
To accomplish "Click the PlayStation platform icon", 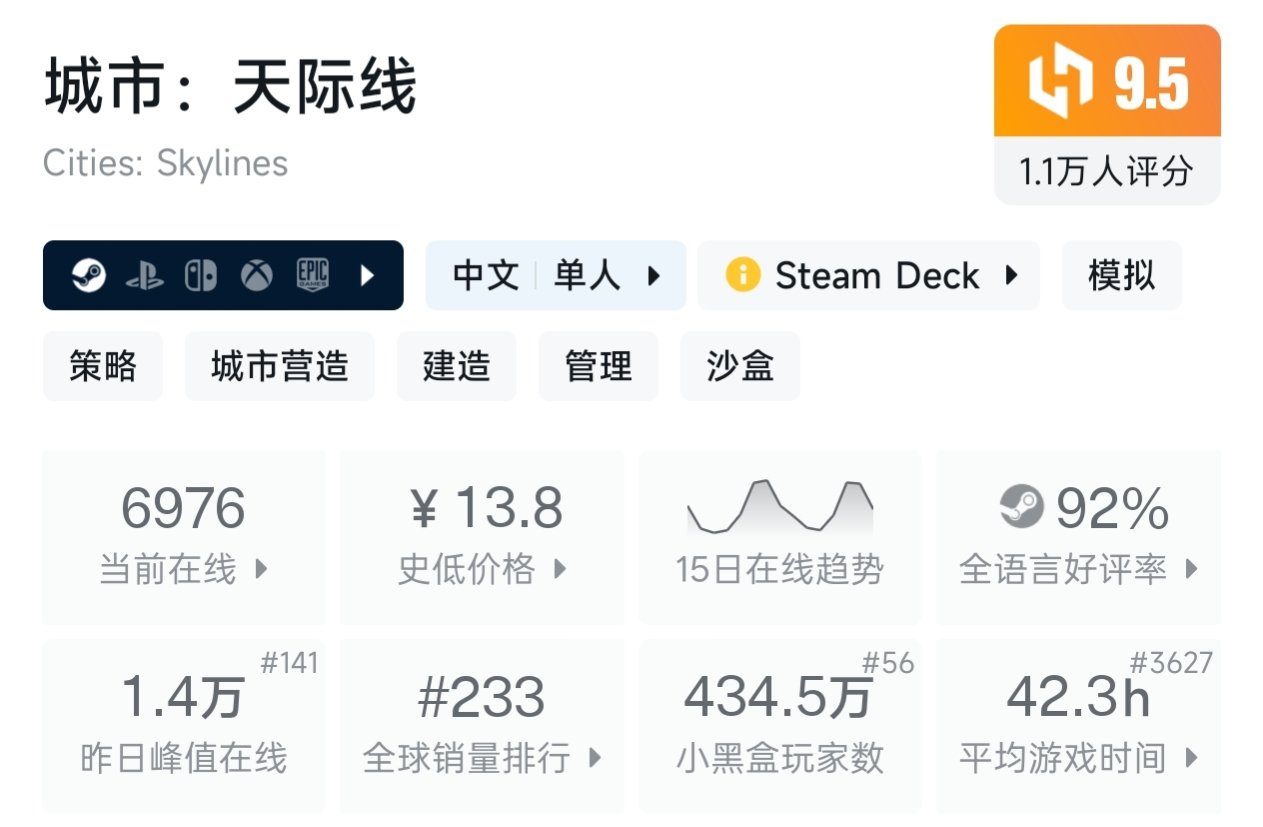I will 145,276.
